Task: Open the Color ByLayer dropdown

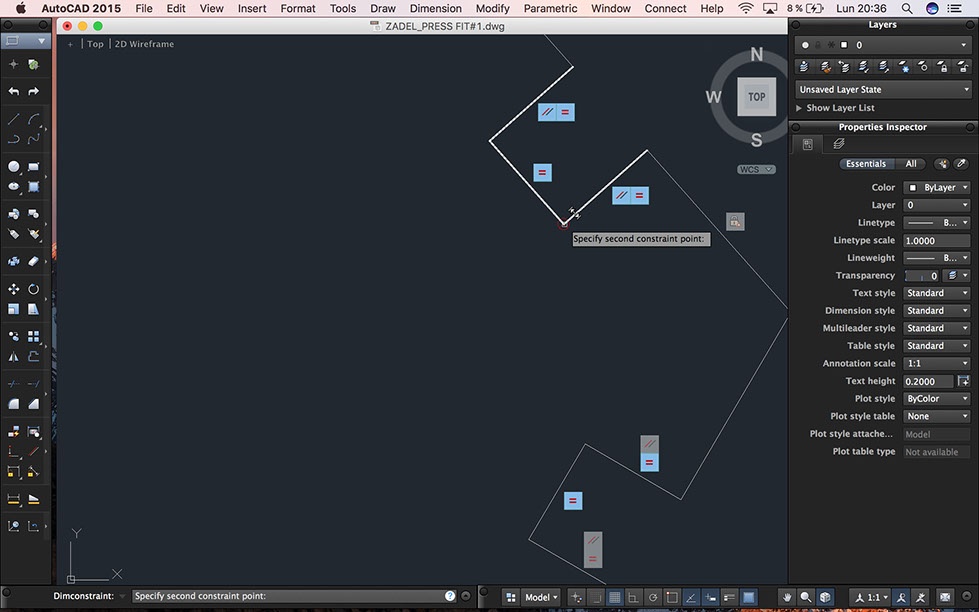Action: click(937, 187)
